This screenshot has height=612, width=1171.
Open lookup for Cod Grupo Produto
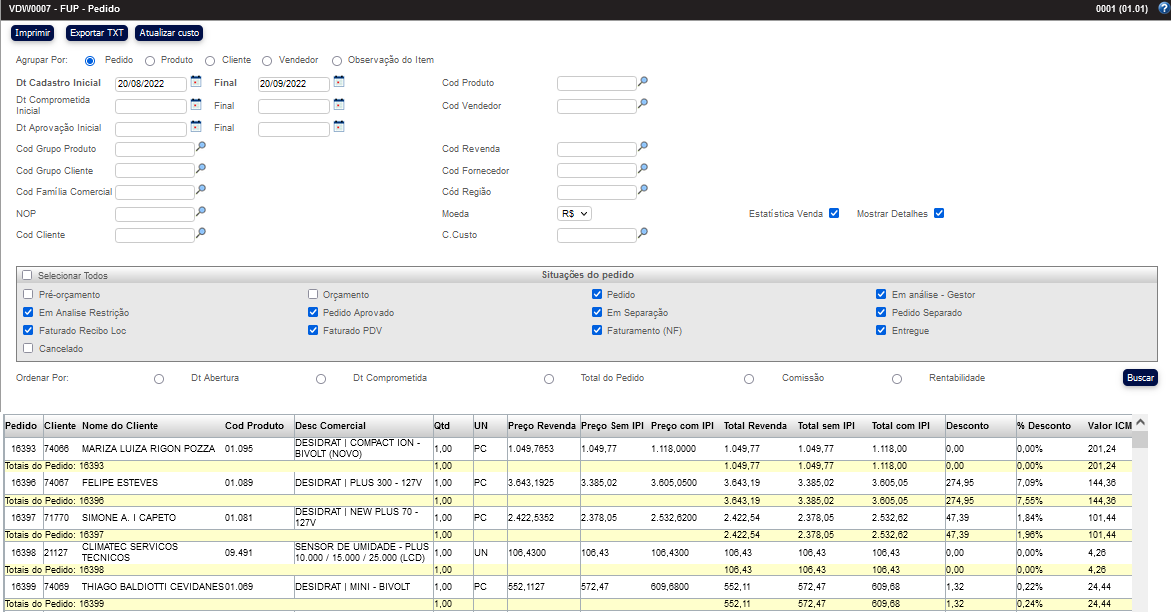coord(201,148)
